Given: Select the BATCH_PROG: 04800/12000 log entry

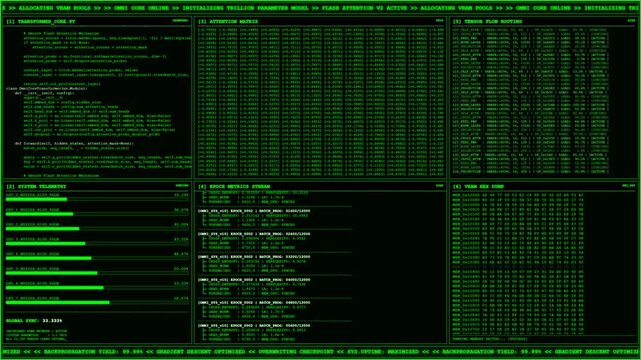Looking at the screenshot, I should click(x=254, y=302).
